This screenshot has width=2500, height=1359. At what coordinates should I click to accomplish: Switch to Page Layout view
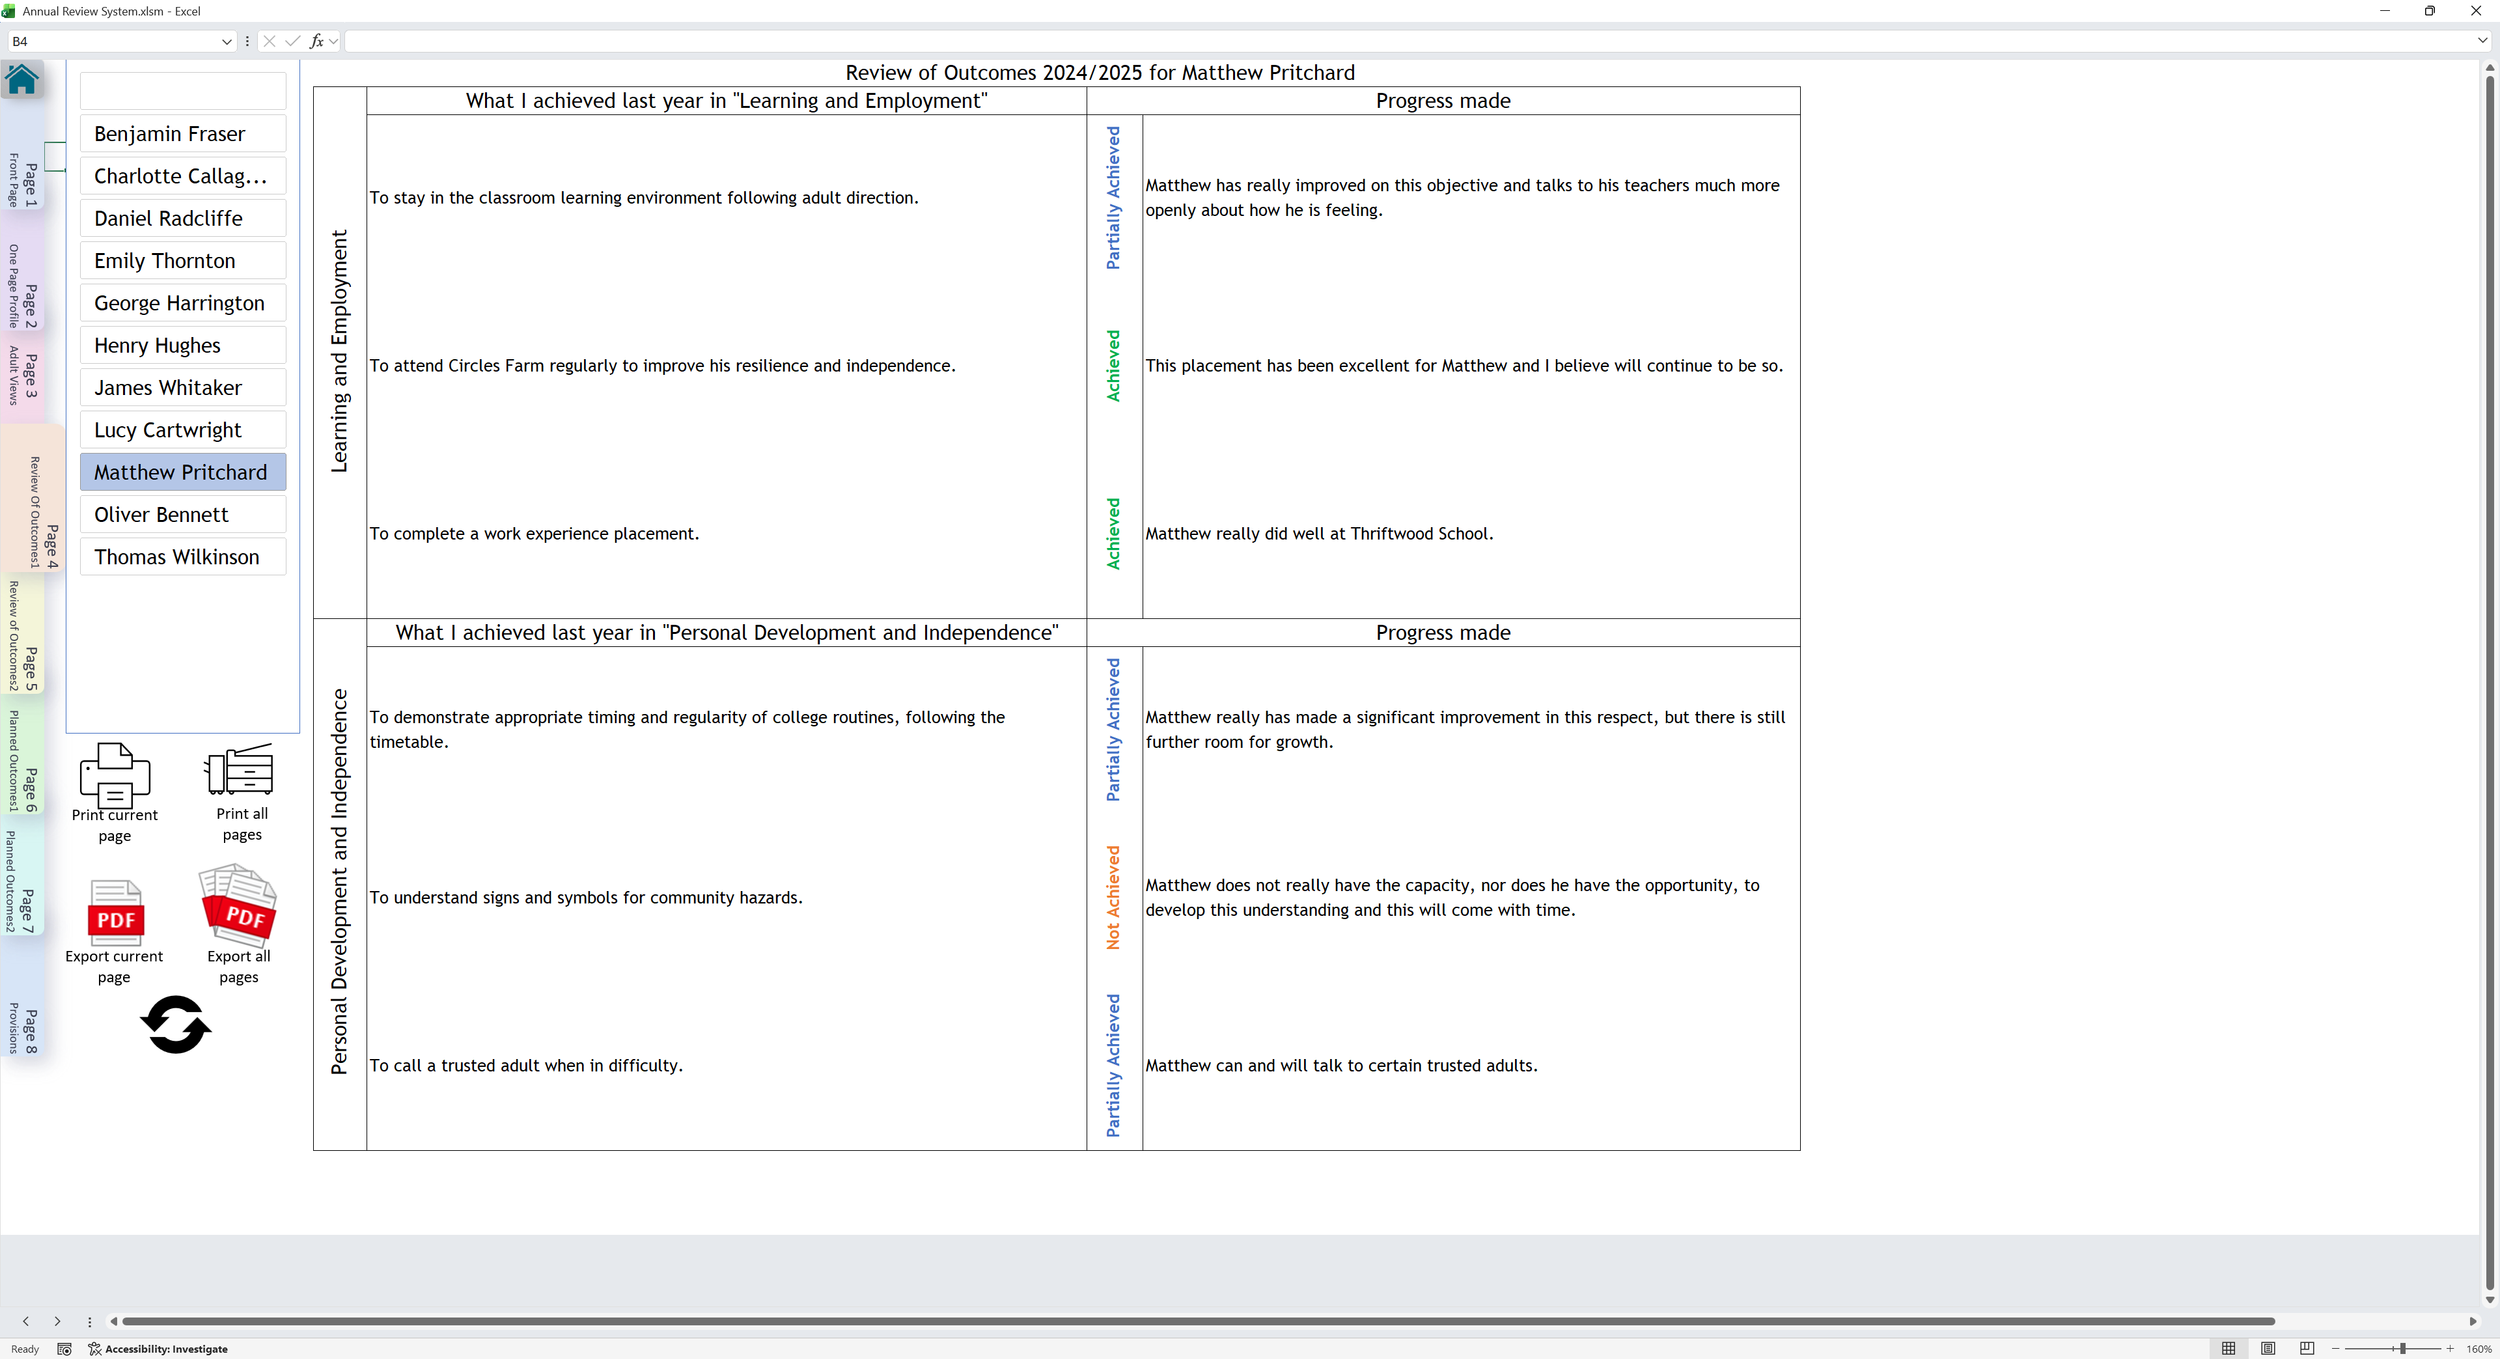(x=2268, y=1349)
